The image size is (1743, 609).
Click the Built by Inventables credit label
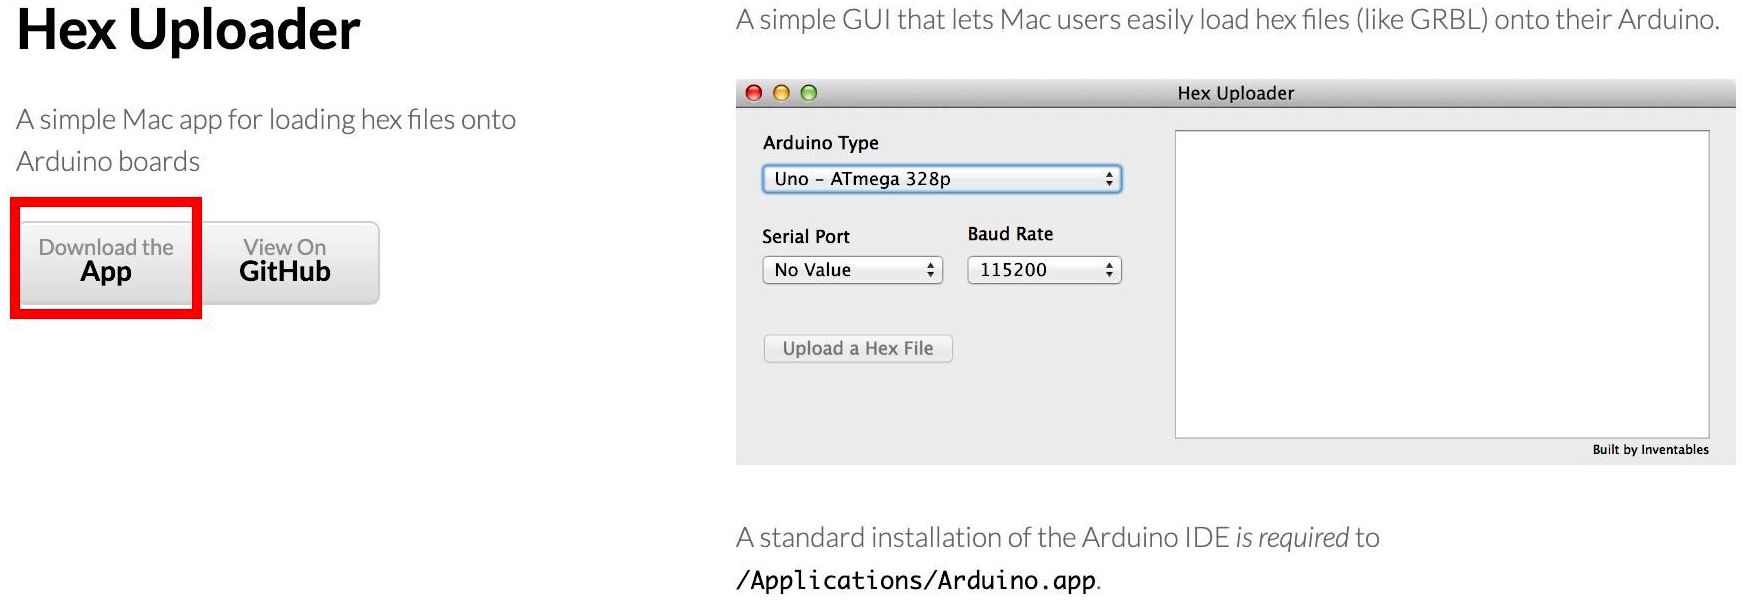click(1653, 450)
